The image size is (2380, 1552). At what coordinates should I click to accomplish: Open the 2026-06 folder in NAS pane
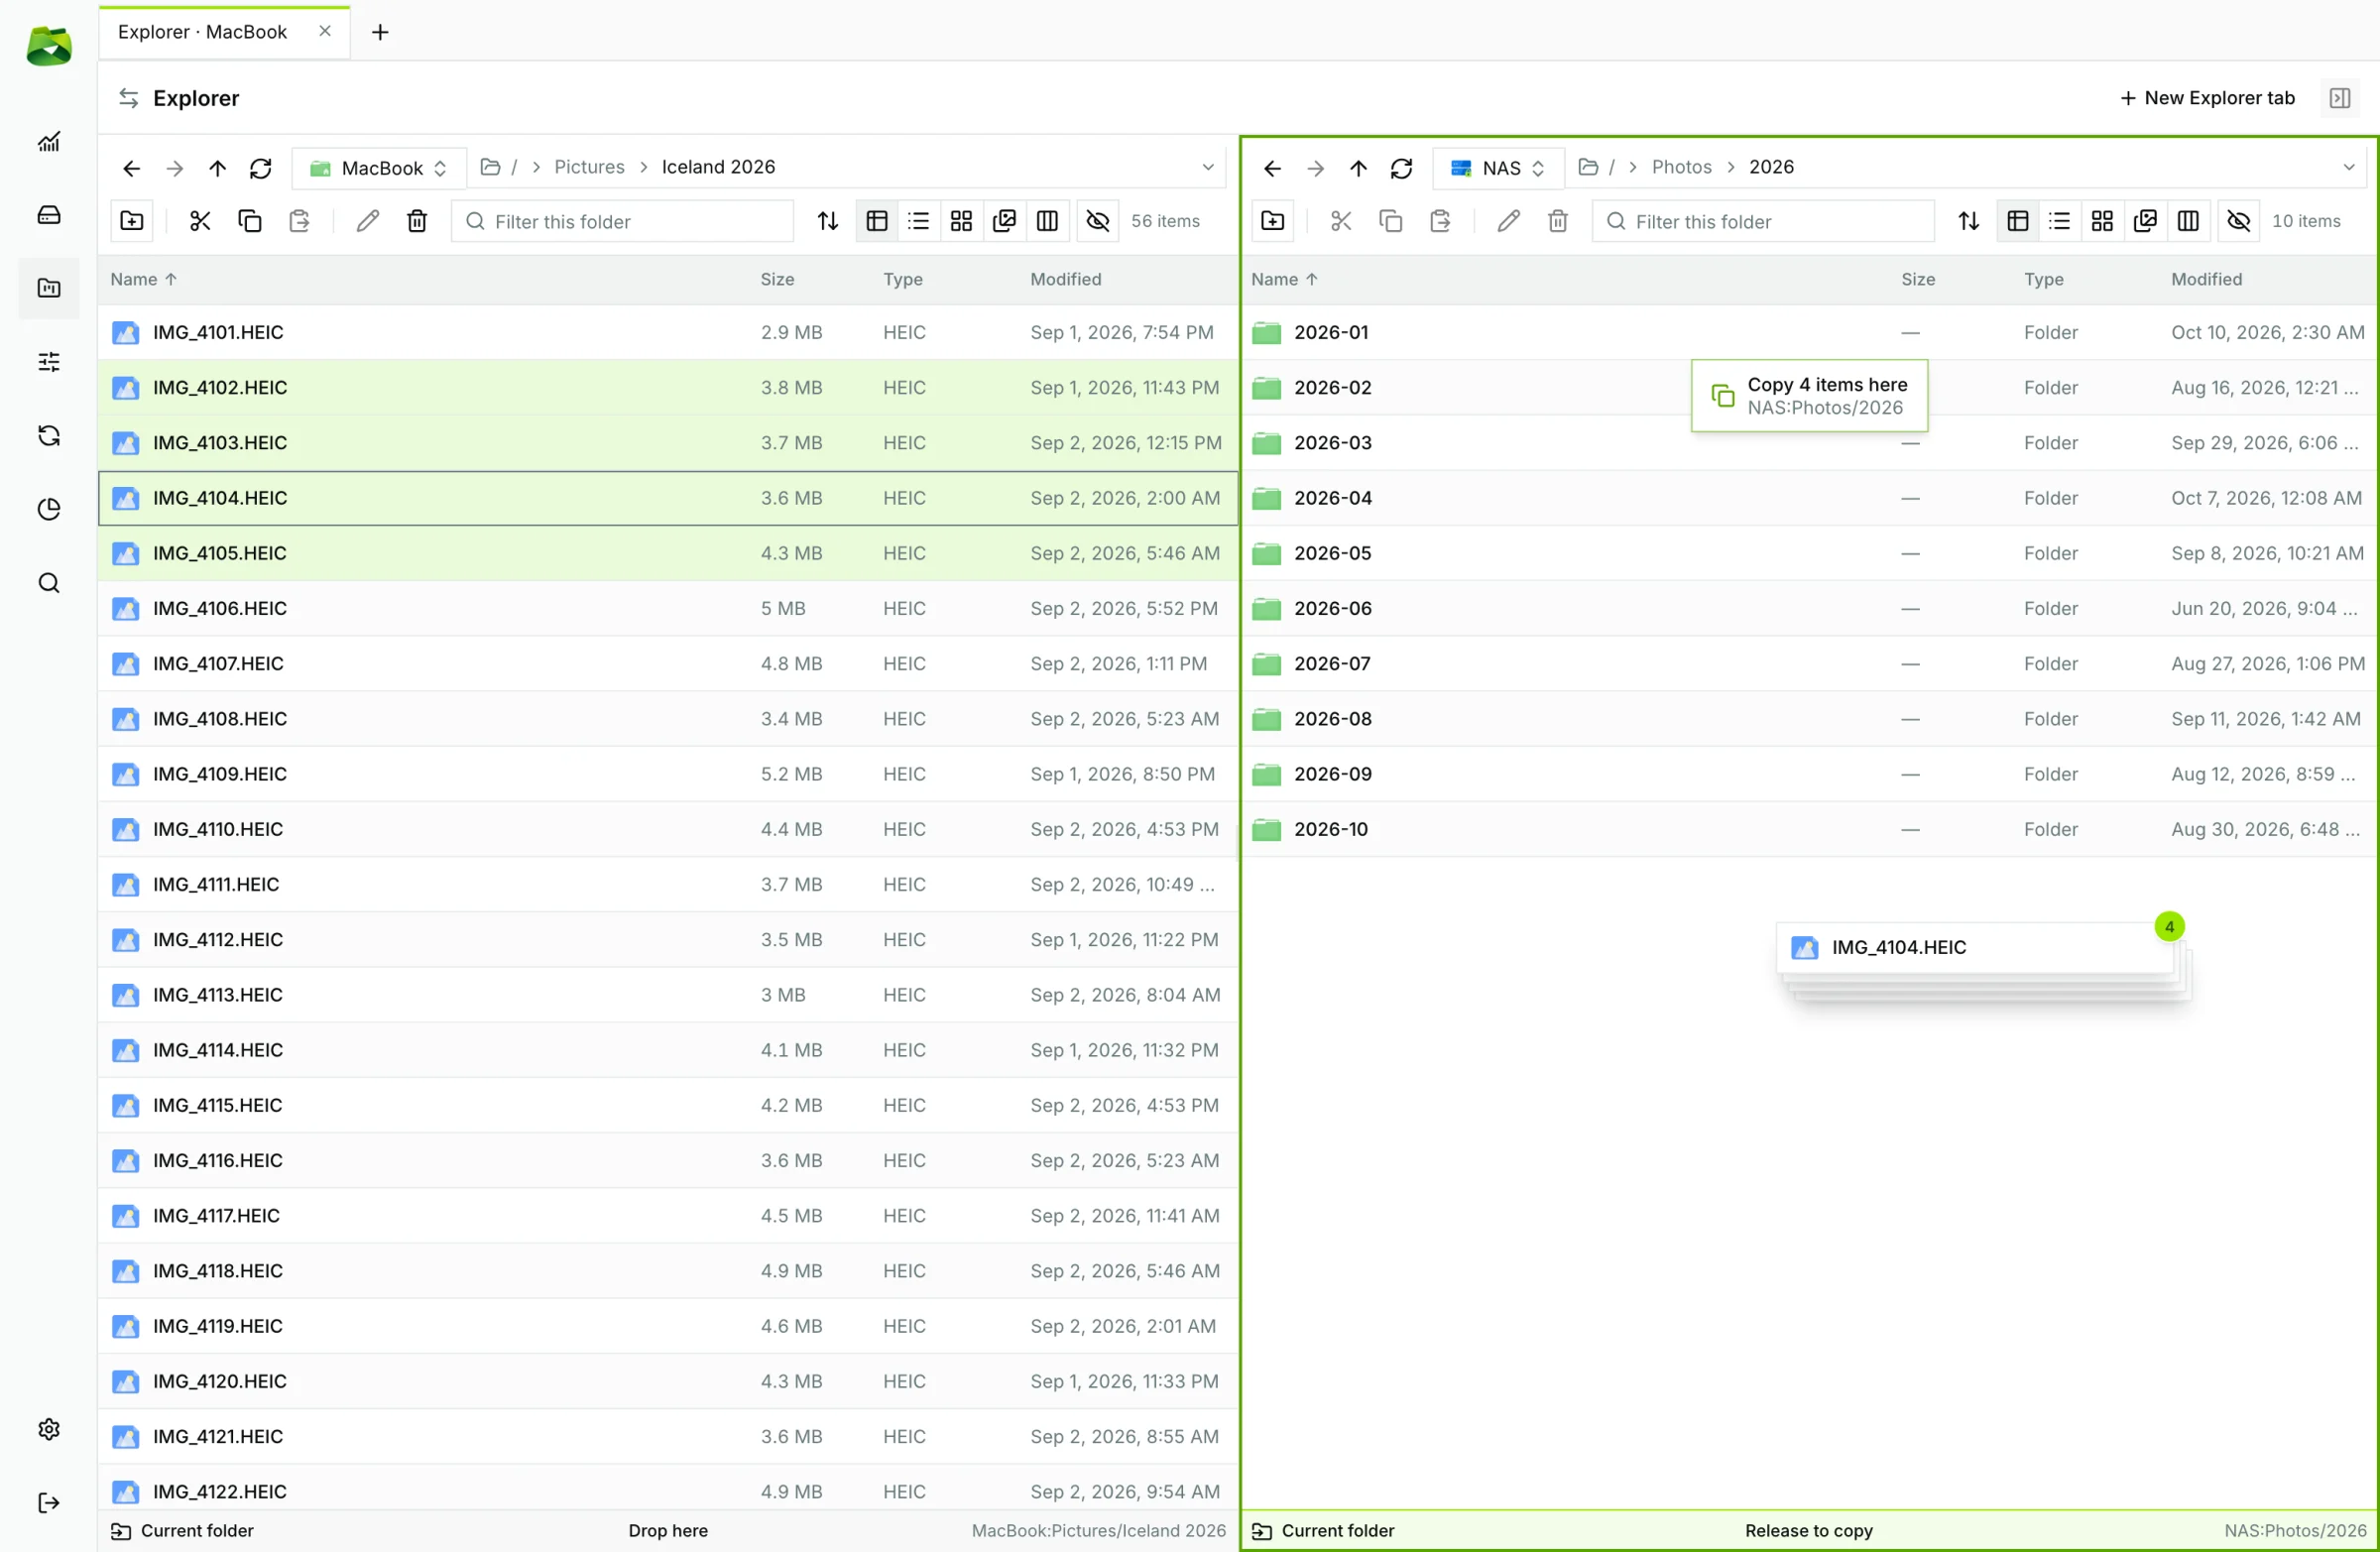tap(1808, 608)
